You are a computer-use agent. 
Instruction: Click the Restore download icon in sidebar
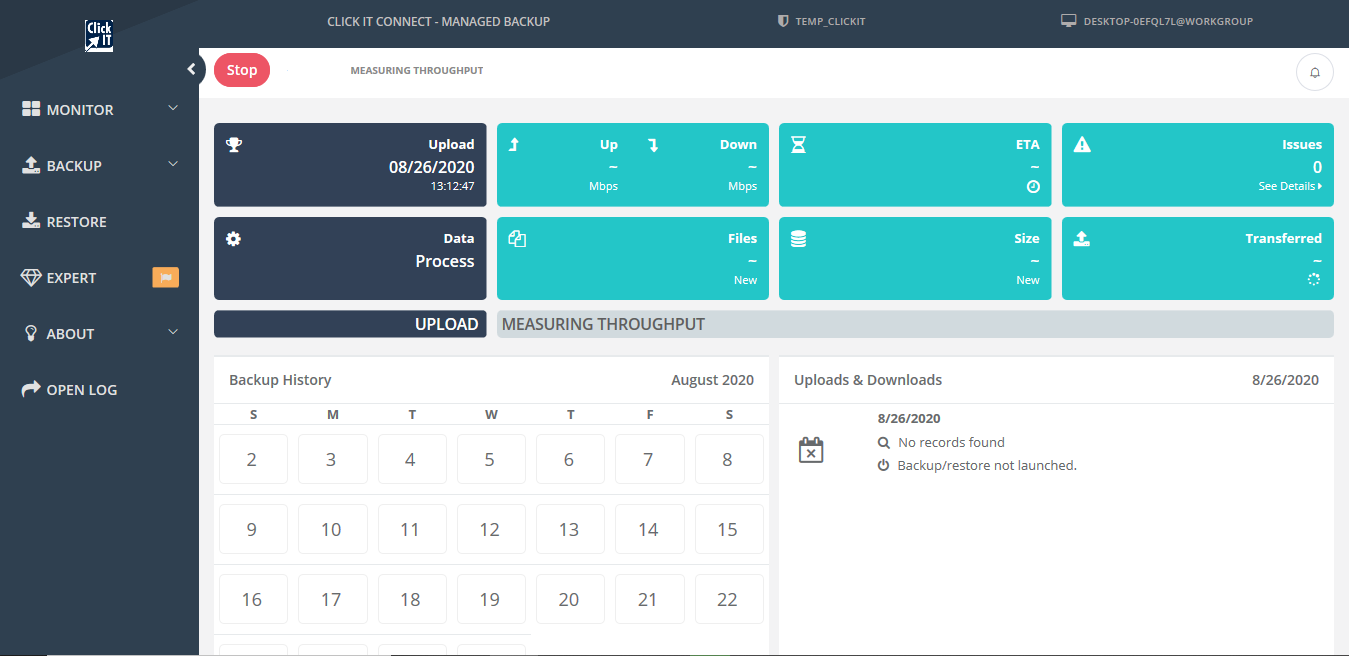pyautogui.click(x=31, y=221)
